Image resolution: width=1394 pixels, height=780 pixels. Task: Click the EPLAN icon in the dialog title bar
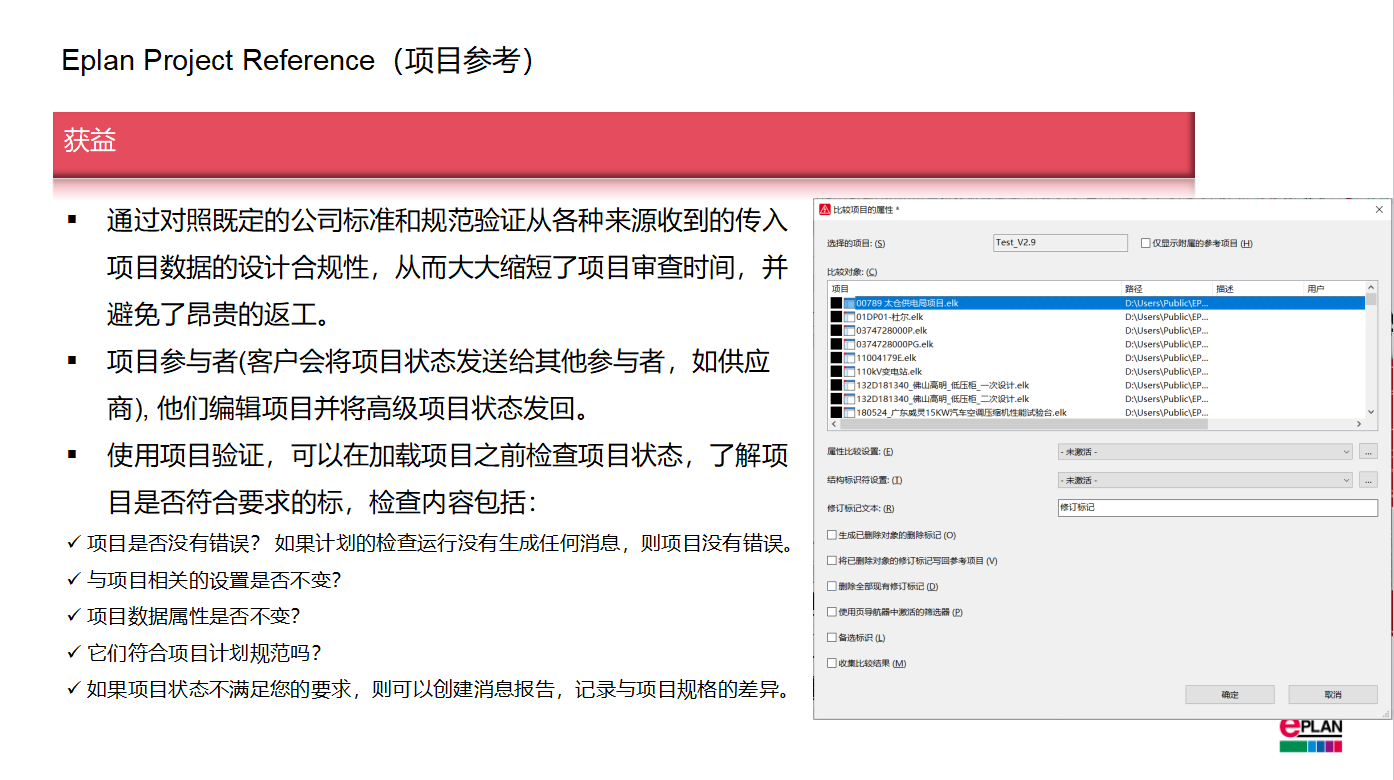[825, 209]
